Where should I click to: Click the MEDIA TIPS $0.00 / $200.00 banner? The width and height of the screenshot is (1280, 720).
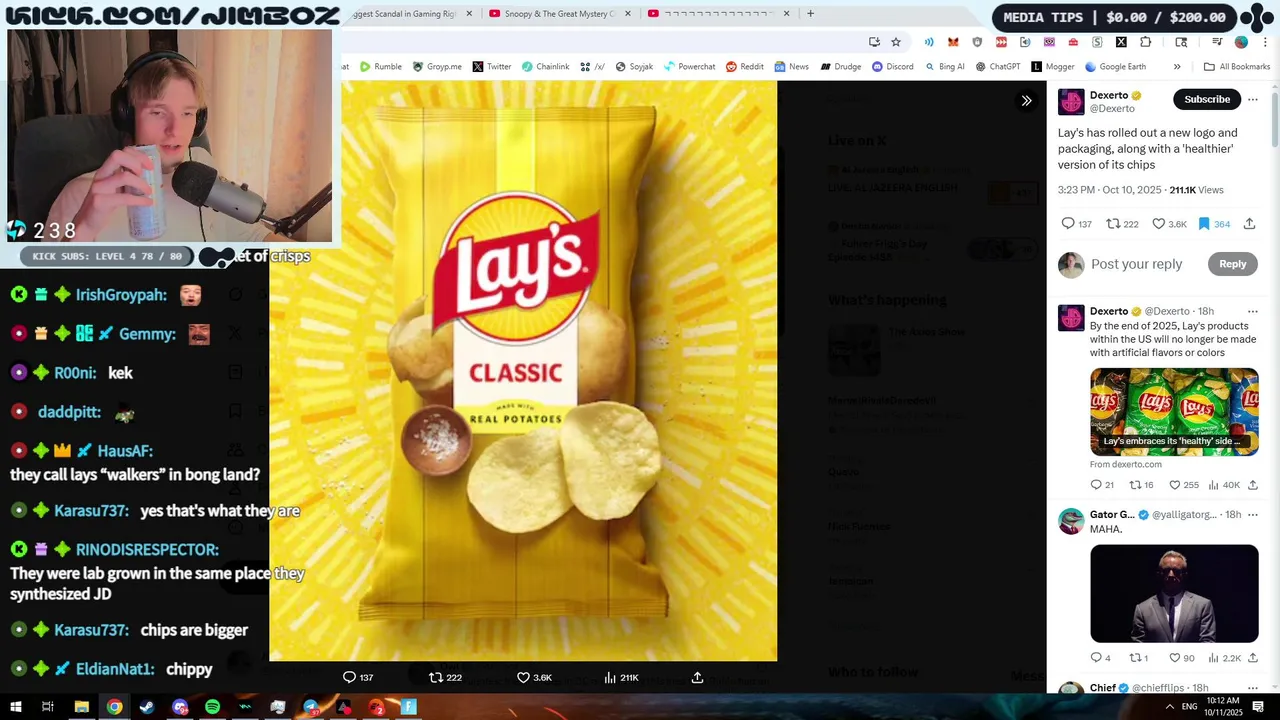pos(1114,17)
